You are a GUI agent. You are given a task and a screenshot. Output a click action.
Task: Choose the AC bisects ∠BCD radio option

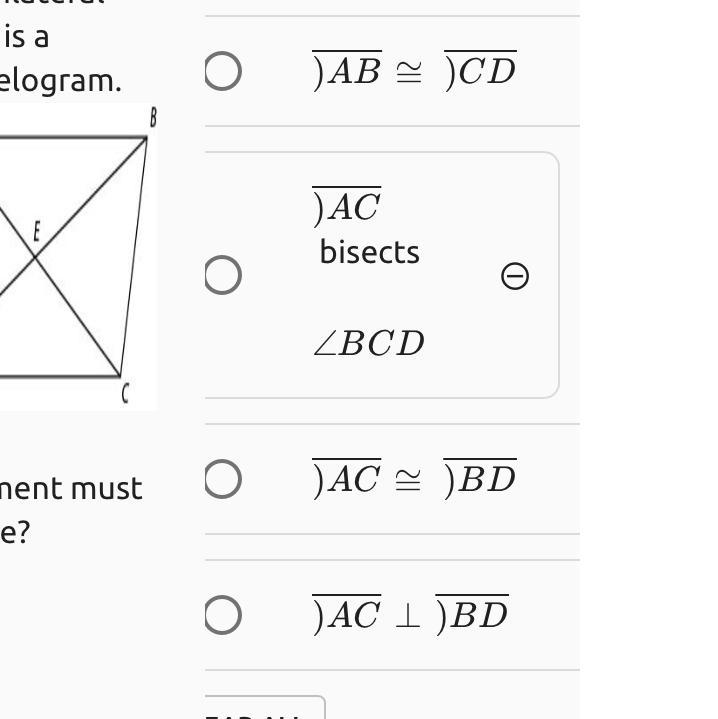click(x=222, y=275)
